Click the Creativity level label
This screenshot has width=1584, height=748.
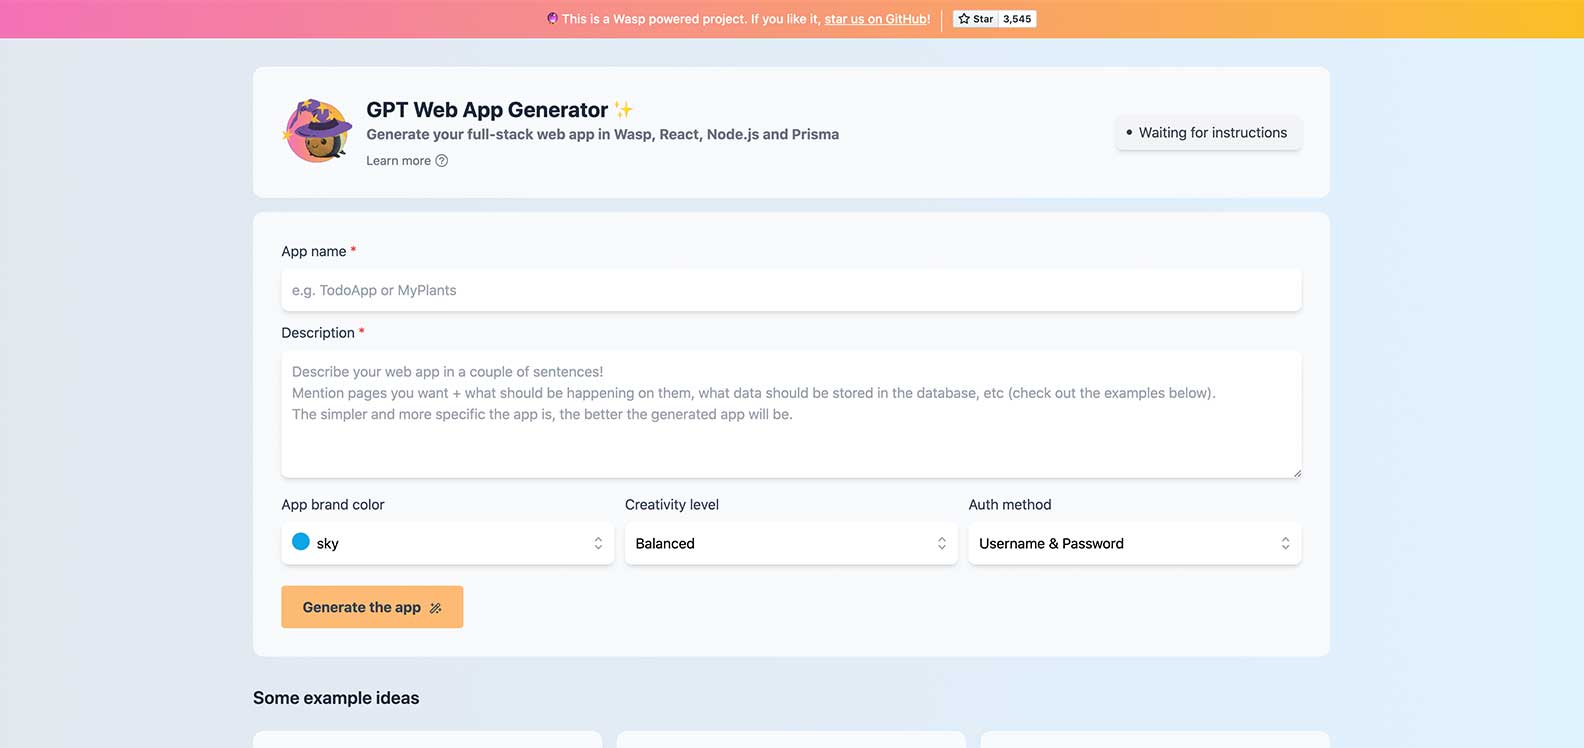[x=672, y=505]
